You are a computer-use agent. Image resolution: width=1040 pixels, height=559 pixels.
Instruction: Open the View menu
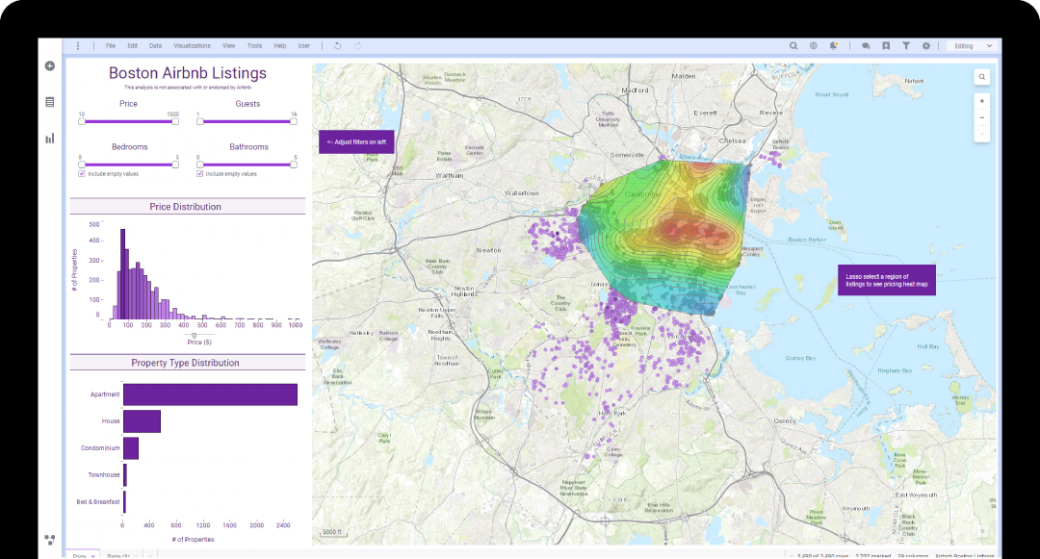(x=229, y=46)
